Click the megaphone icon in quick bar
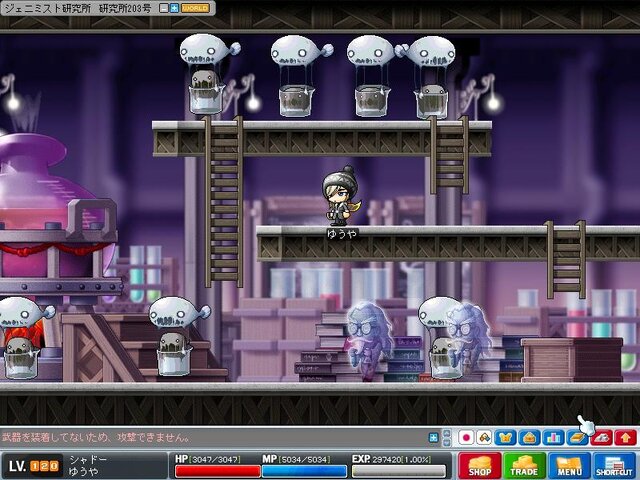 point(484,438)
